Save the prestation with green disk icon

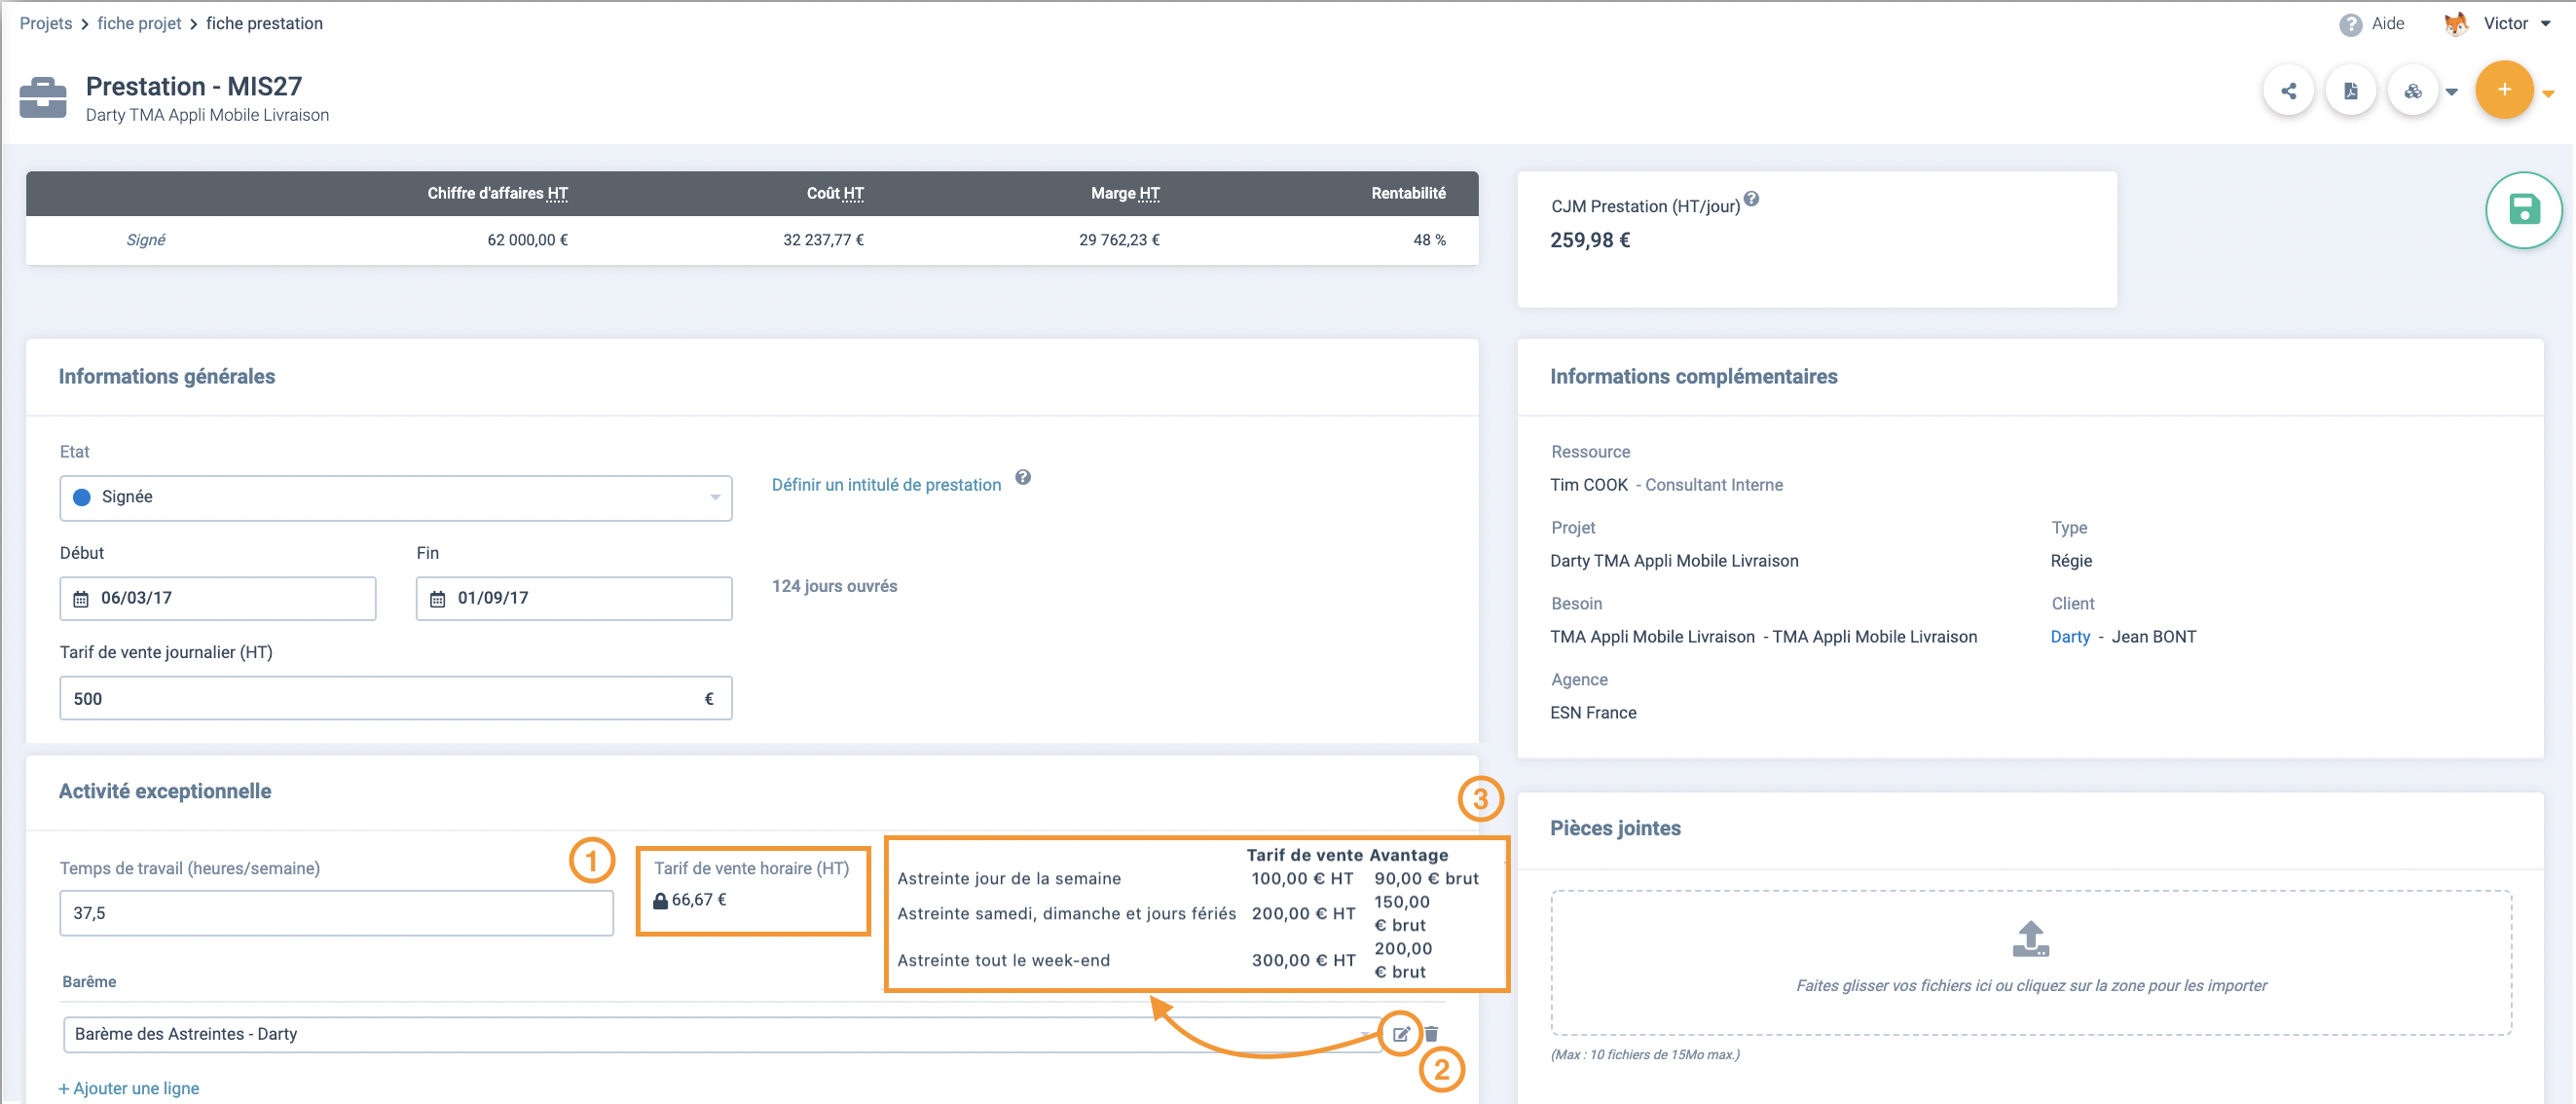click(x=2524, y=209)
